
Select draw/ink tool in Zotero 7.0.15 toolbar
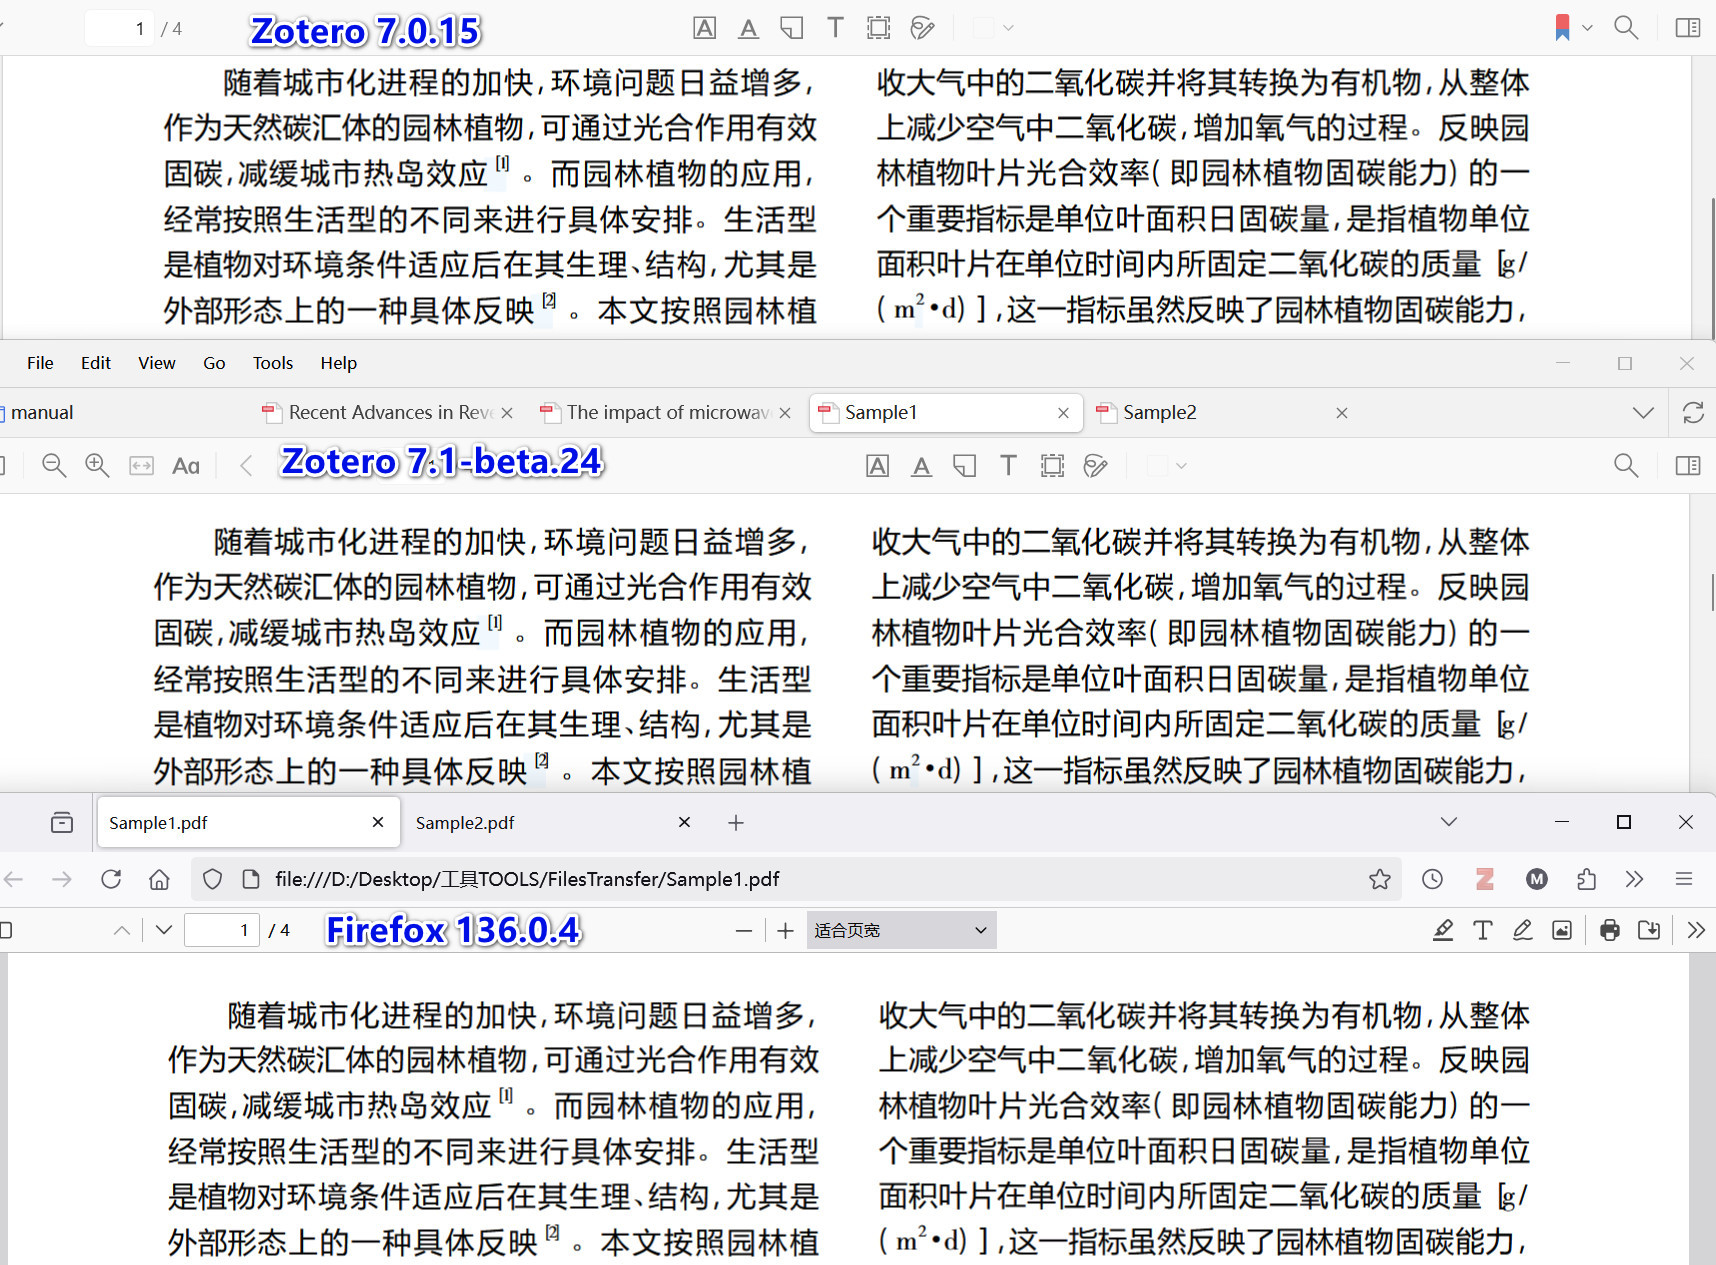(923, 28)
